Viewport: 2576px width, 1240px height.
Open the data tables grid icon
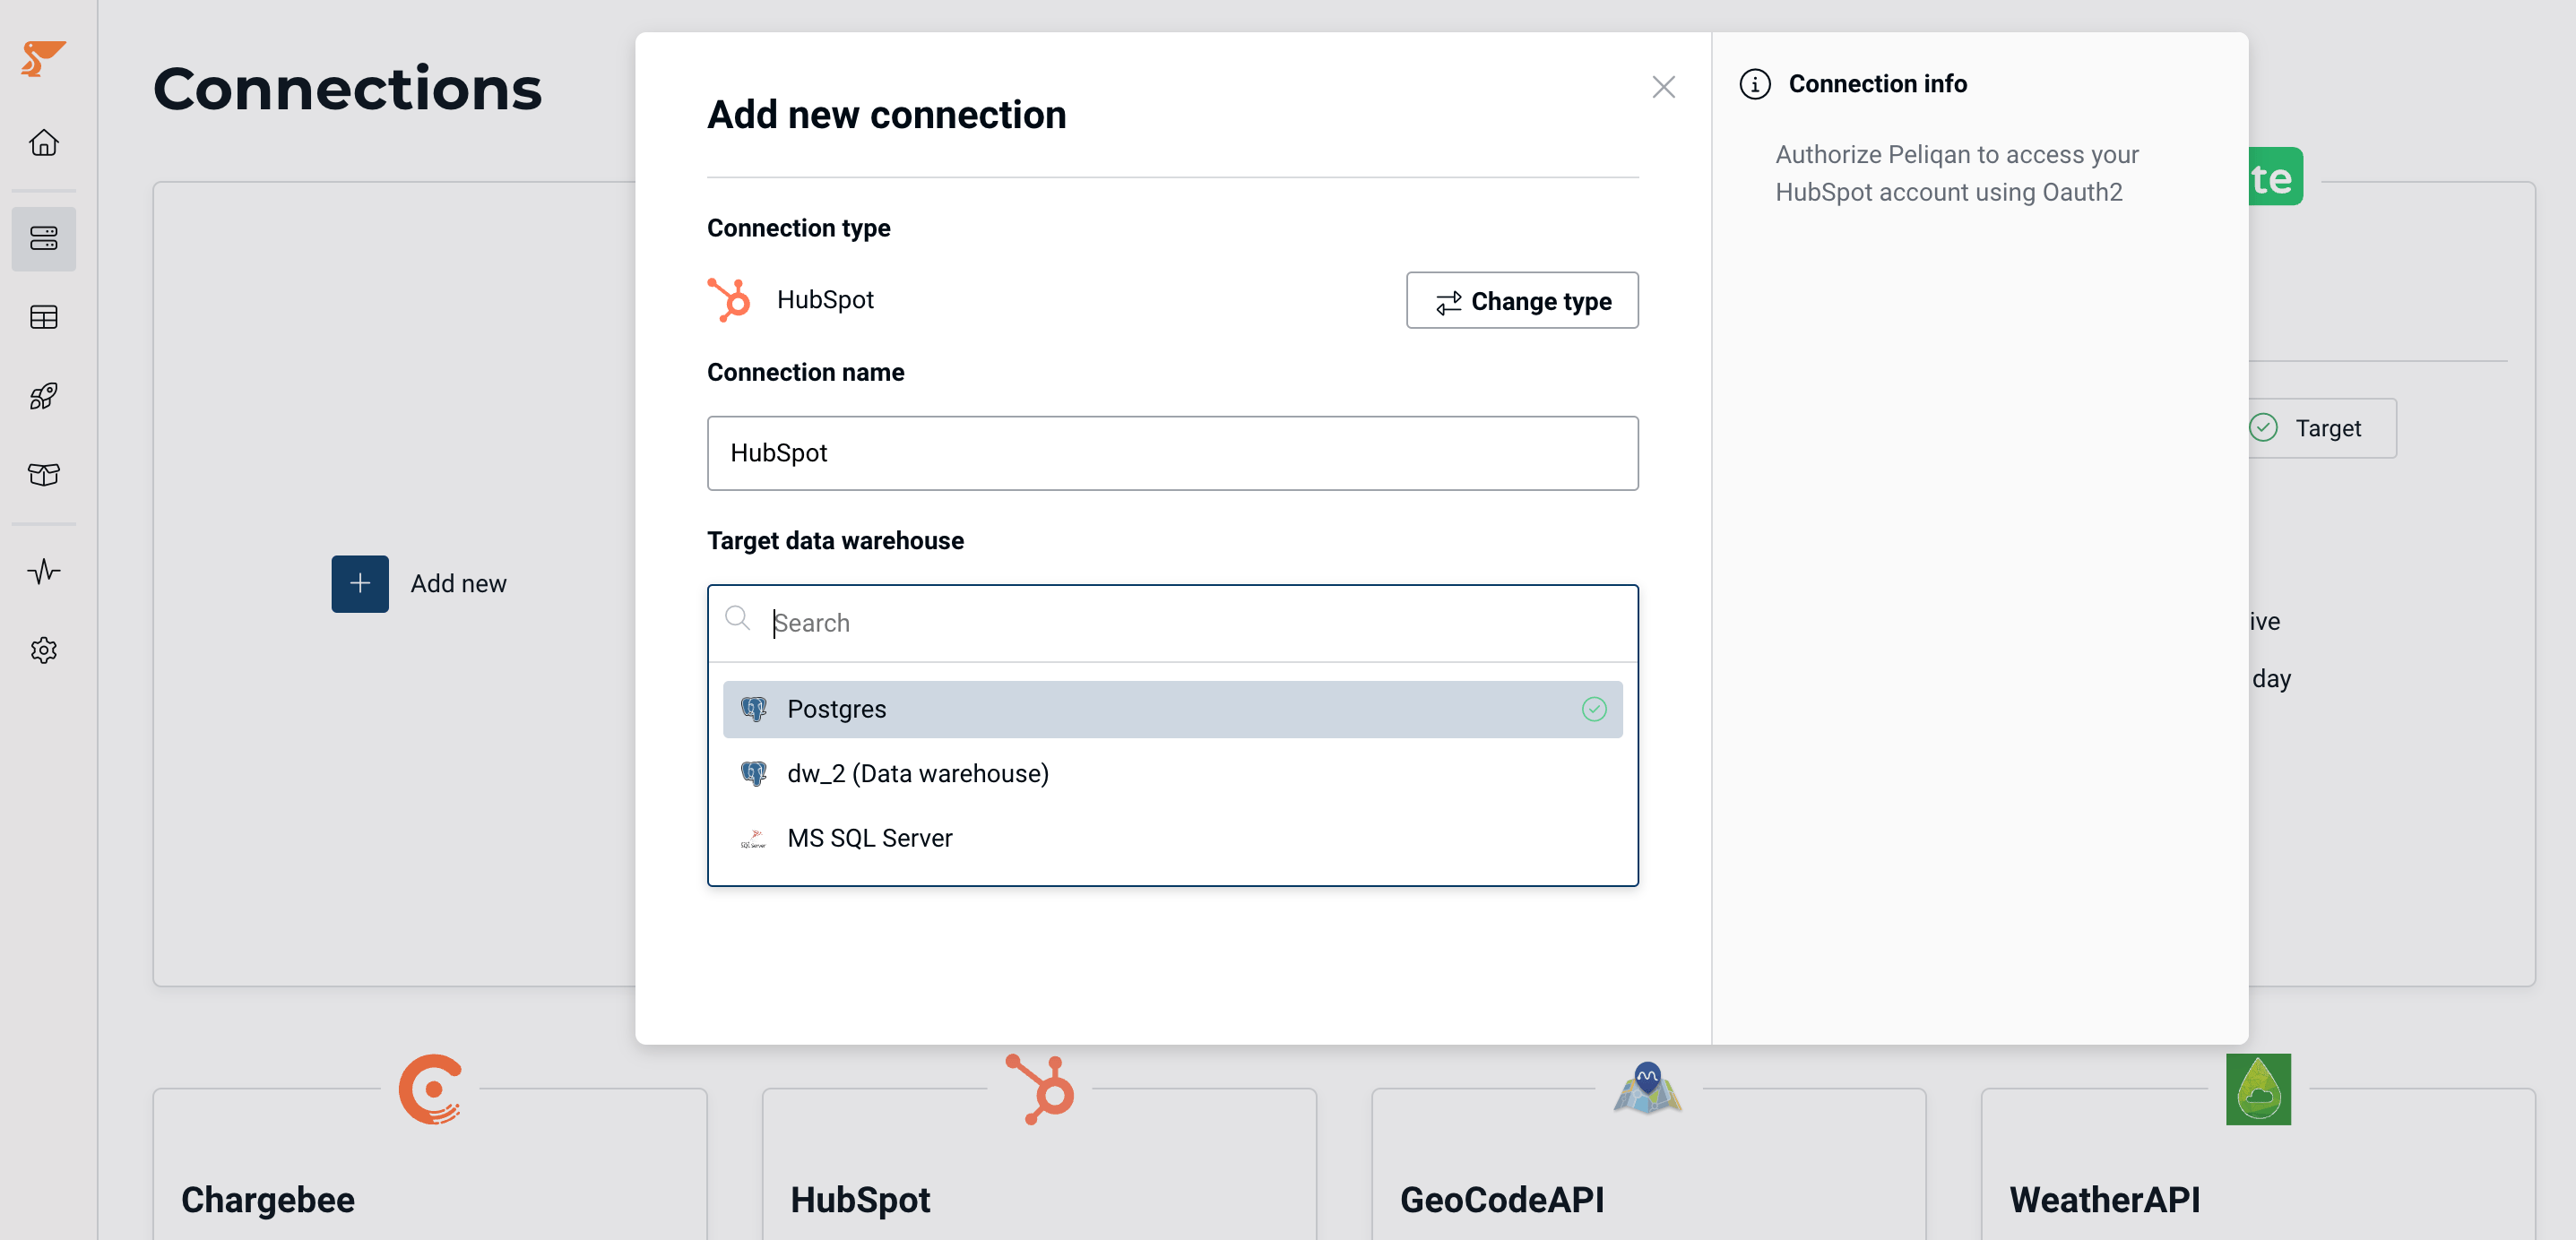[x=44, y=317]
